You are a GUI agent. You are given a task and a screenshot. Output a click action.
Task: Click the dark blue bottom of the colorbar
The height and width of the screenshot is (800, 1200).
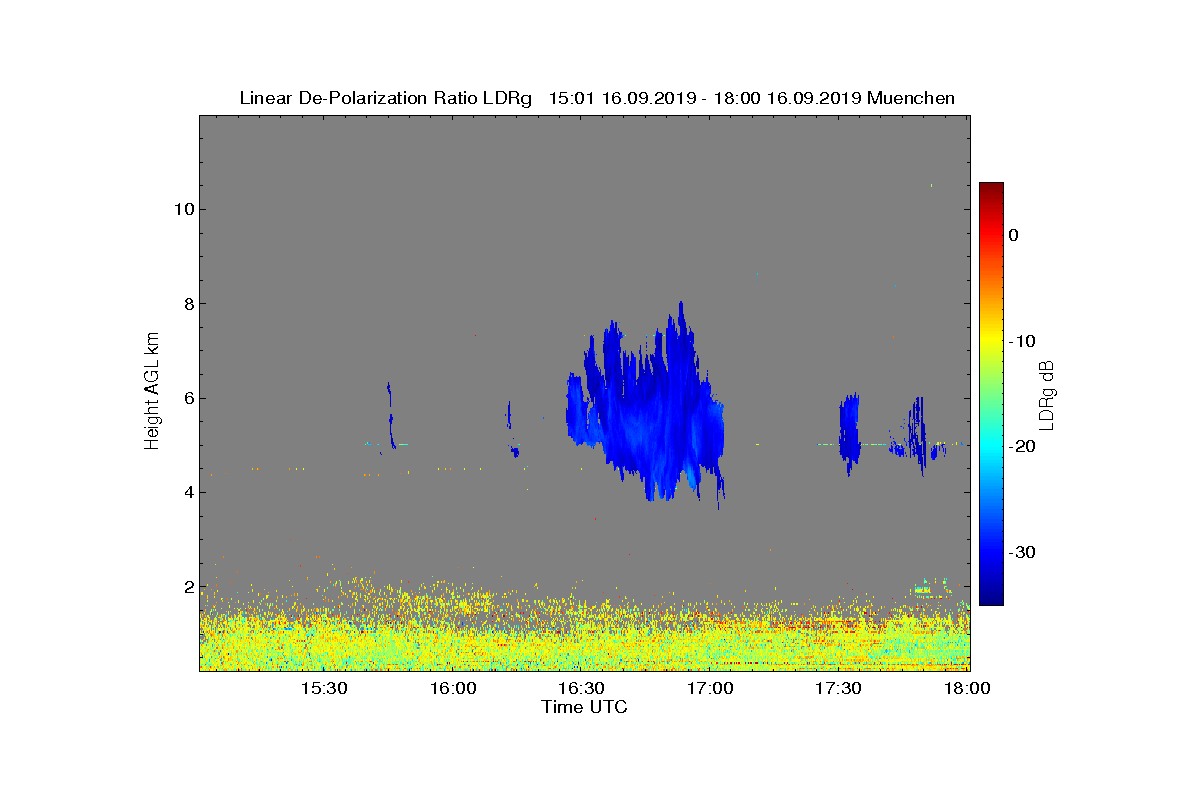(x=991, y=598)
